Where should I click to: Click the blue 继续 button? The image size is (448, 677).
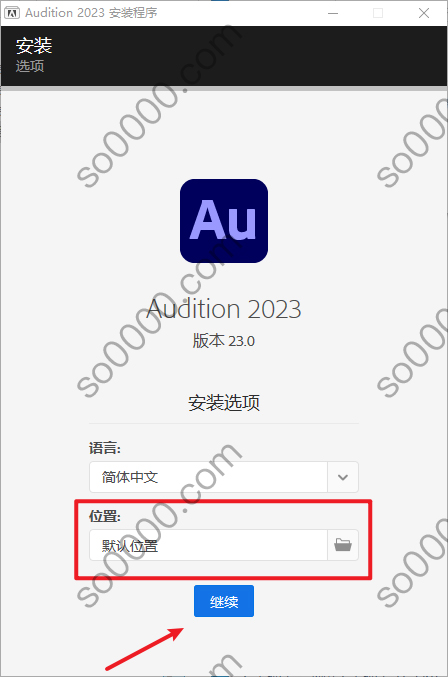224,601
